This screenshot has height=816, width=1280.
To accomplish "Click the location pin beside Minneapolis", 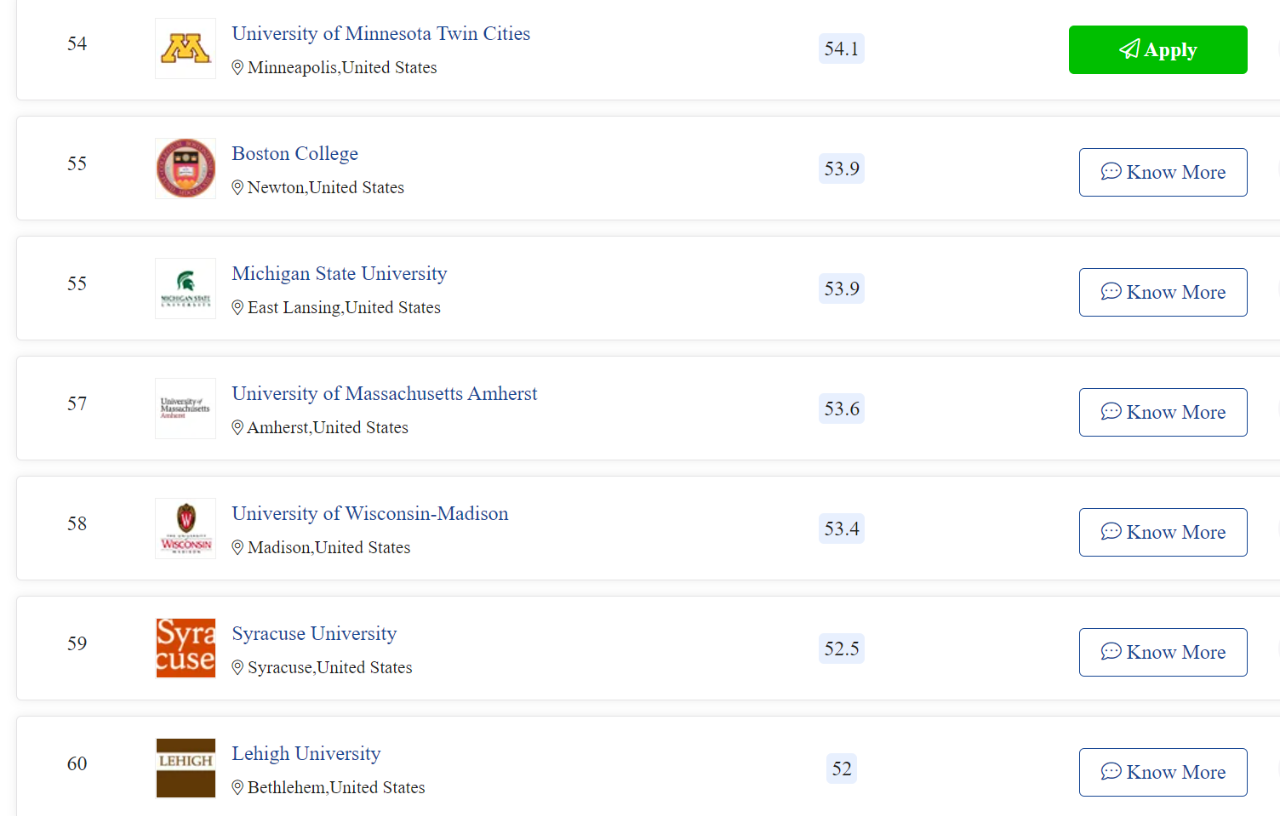I will pos(238,68).
